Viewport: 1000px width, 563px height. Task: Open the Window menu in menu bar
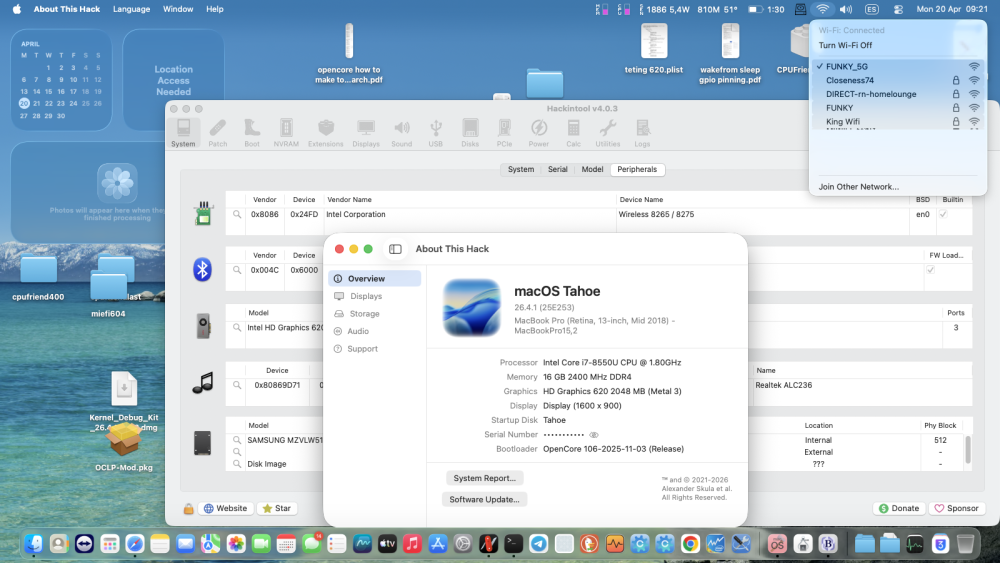click(x=178, y=9)
